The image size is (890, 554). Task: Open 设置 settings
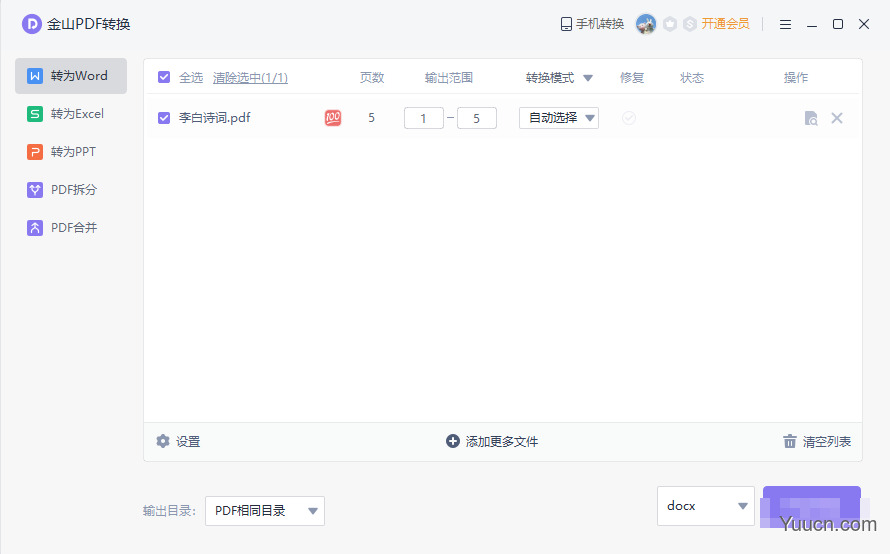(x=178, y=442)
